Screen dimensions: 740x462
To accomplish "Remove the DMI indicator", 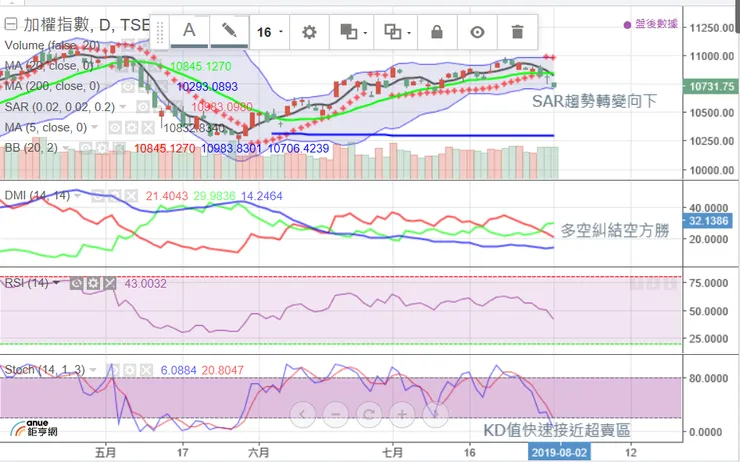I will [131, 196].
